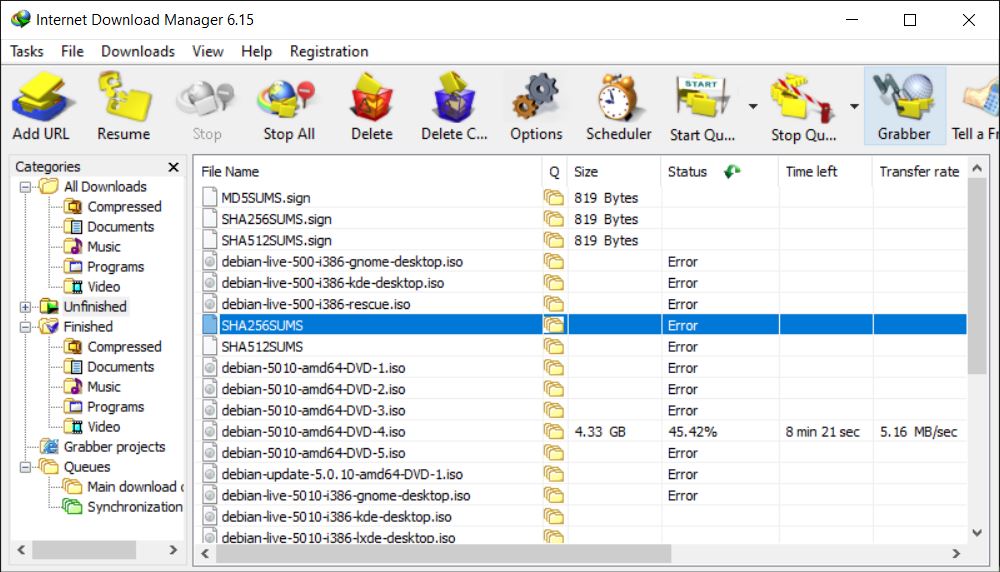Launch the Grabber tool icon
The image size is (1000, 572).
click(x=904, y=98)
